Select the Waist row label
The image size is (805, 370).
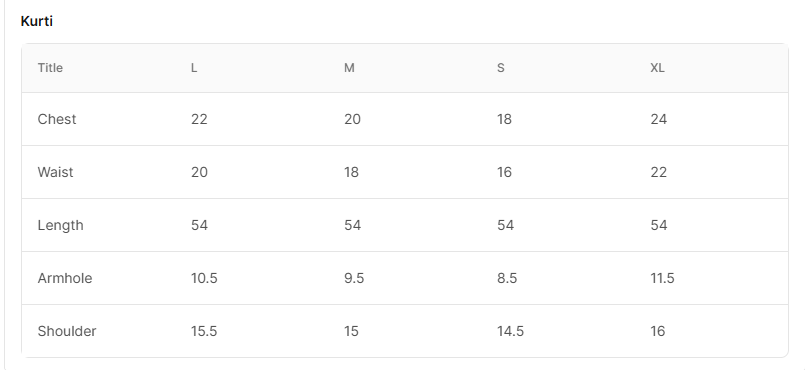tap(55, 172)
